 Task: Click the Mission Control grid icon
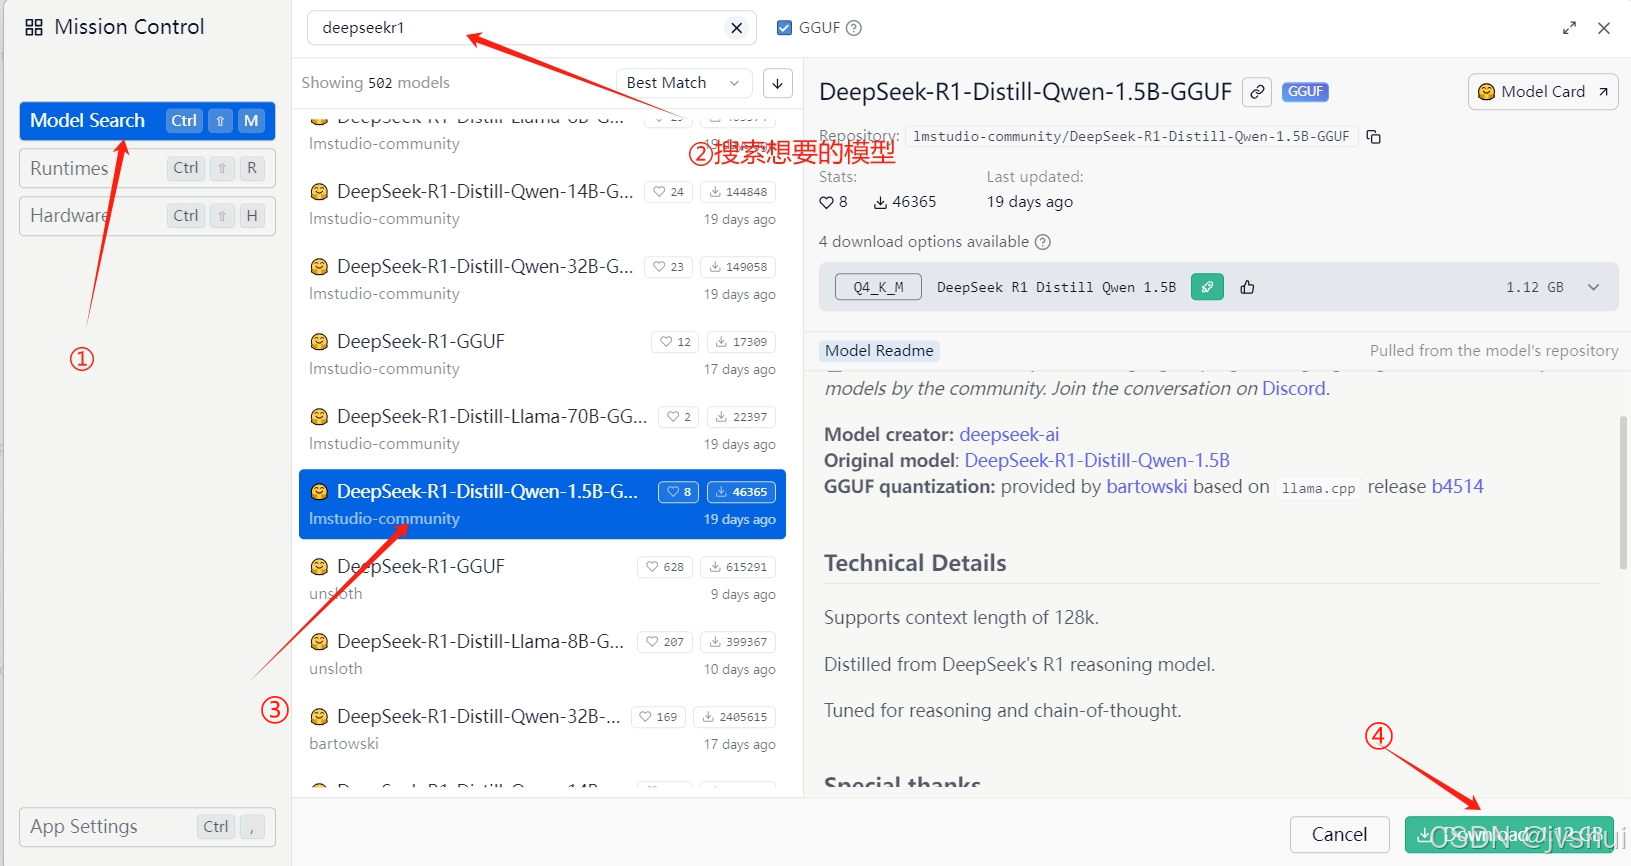34,27
